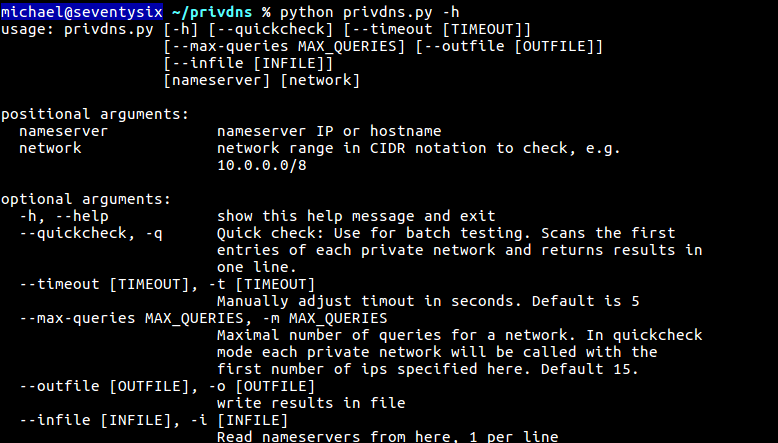
Task: Click '--max-queries MAX_QUERIES, -m MAX_QUERIES' line
Action: [203, 318]
